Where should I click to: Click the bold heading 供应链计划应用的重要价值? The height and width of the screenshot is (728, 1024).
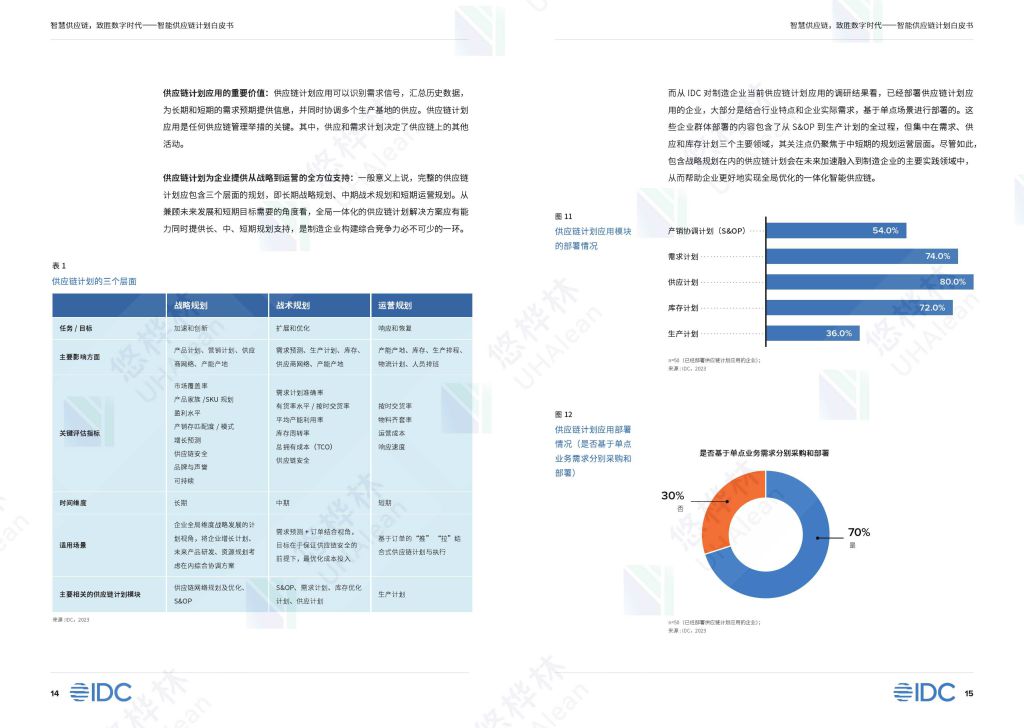tap(216, 93)
